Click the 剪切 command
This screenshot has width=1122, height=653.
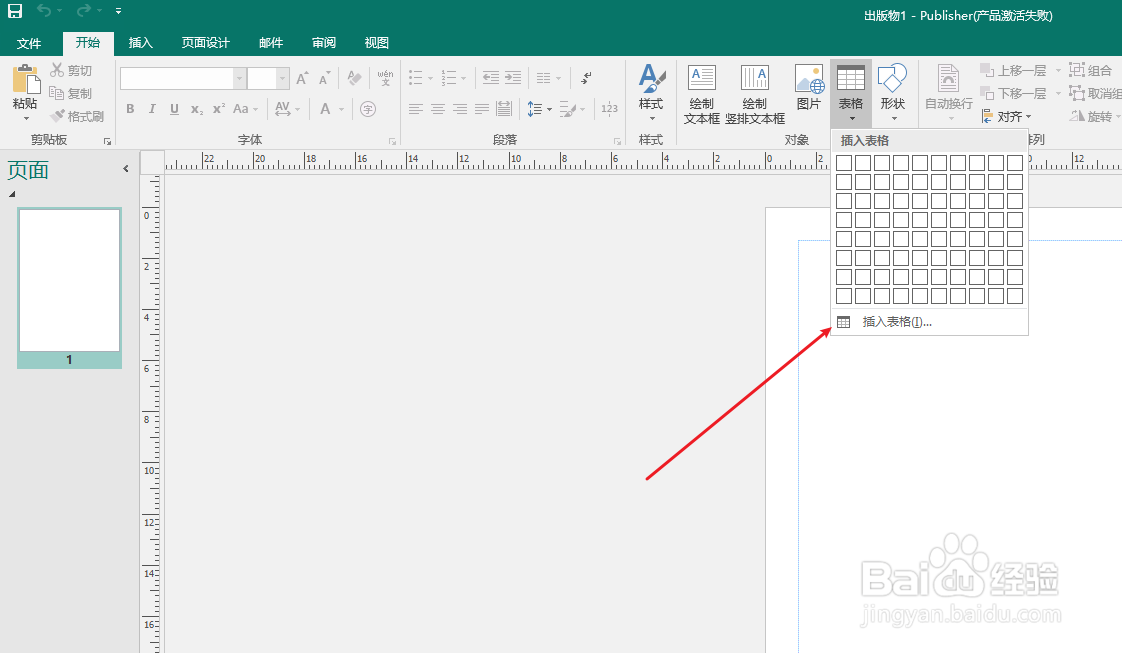point(70,69)
